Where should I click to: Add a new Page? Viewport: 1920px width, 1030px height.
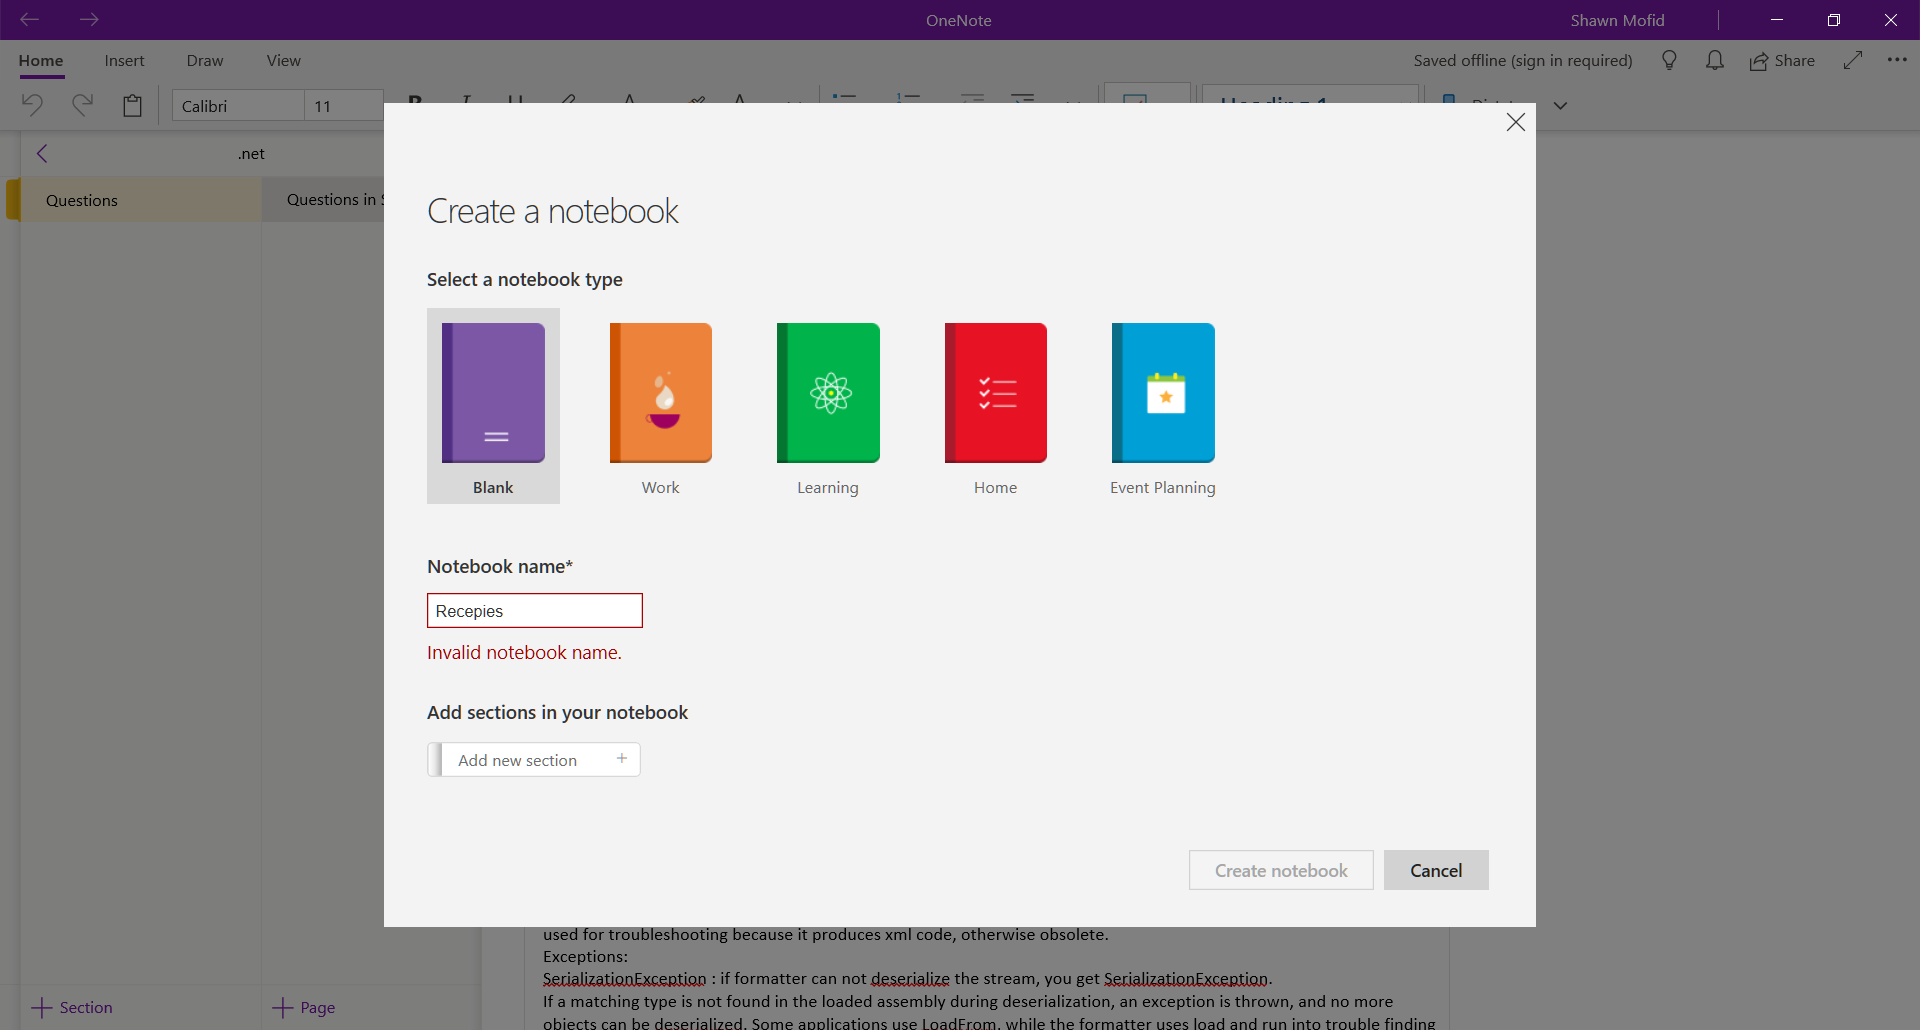[304, 1007]
